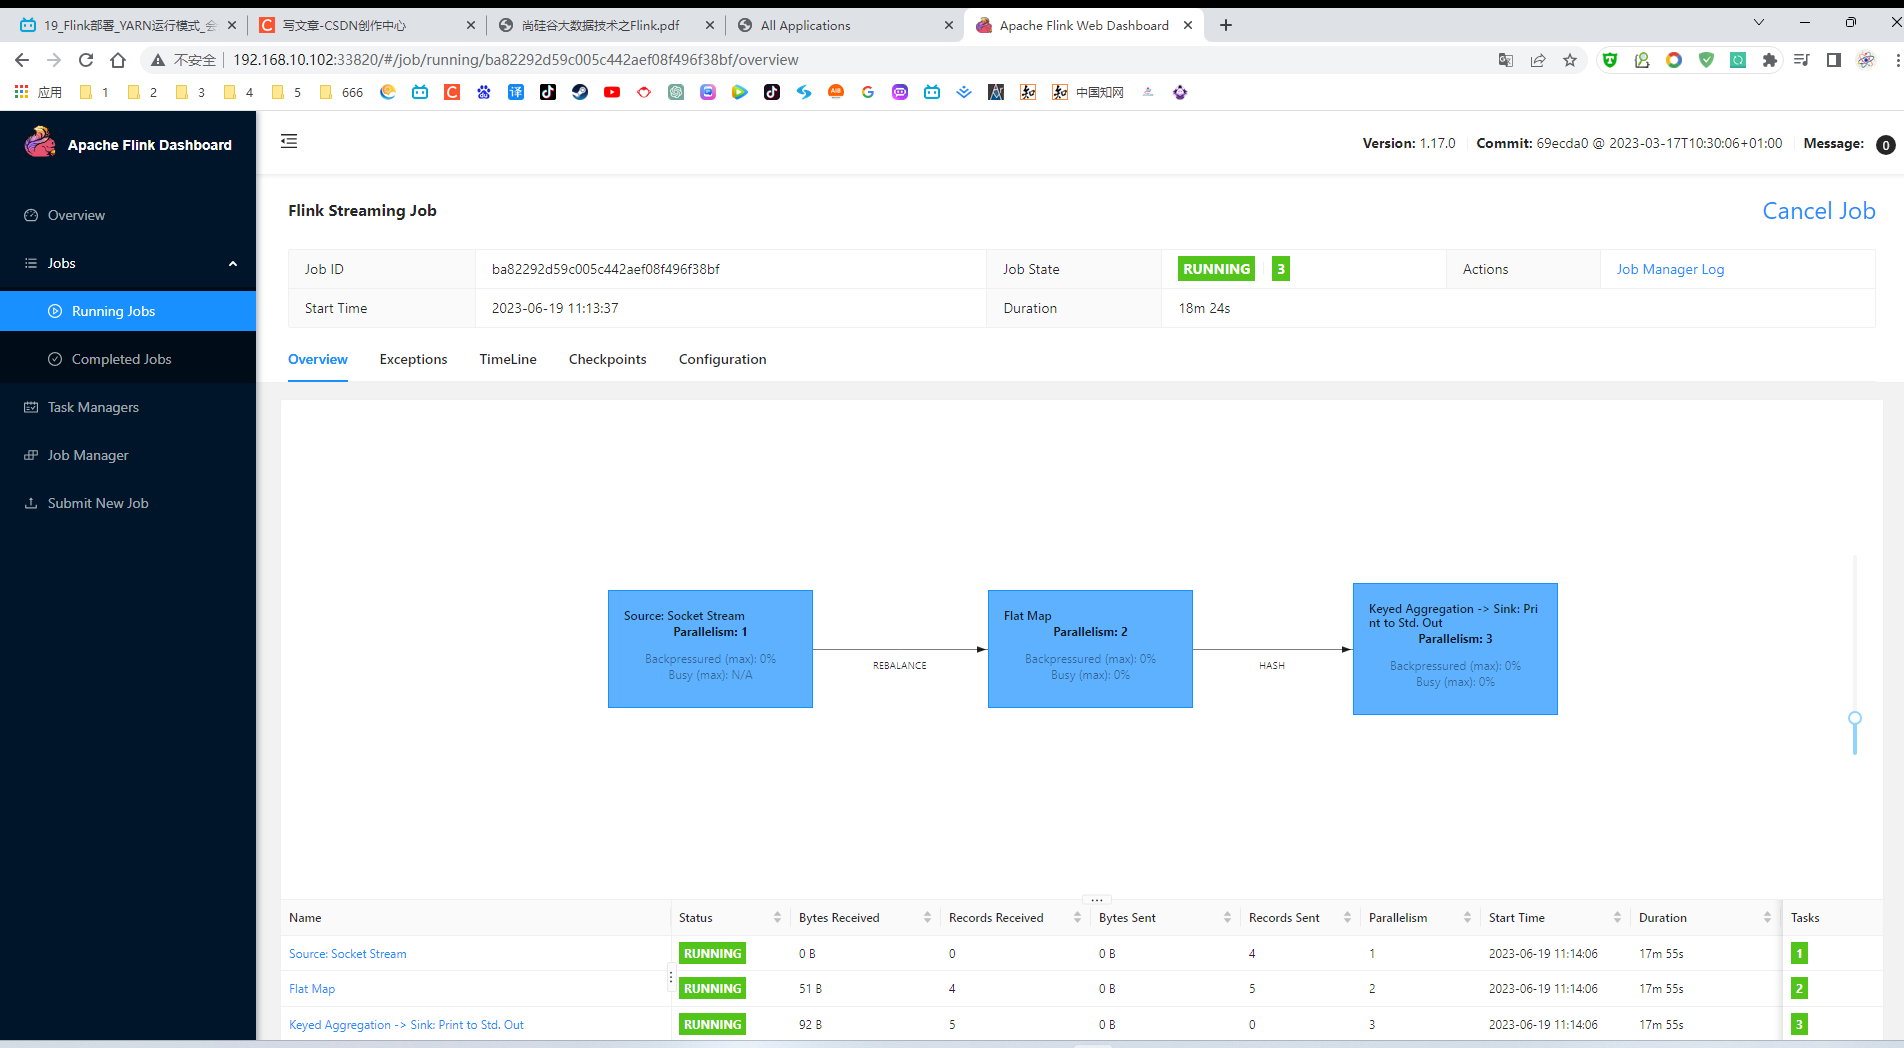Open browser extensions puzzle icon
Screen dimensions: 1904x1048
pos(1770,60)
